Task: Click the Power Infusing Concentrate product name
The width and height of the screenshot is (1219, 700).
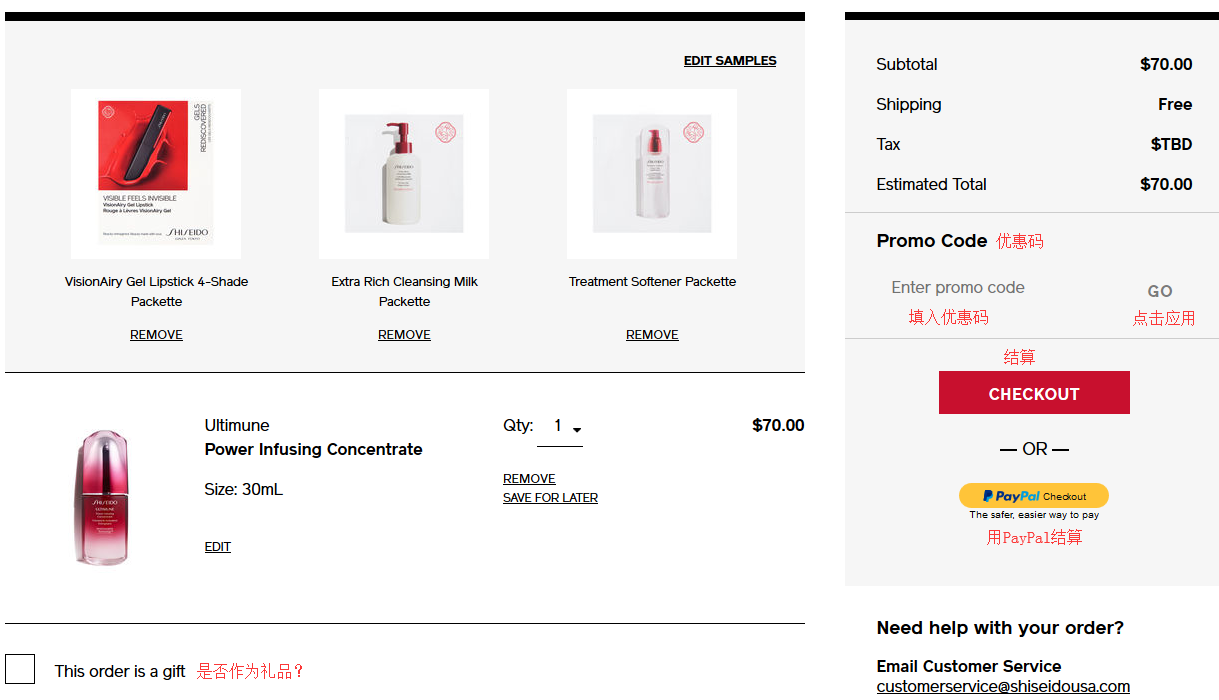Action: coord(313,450)
